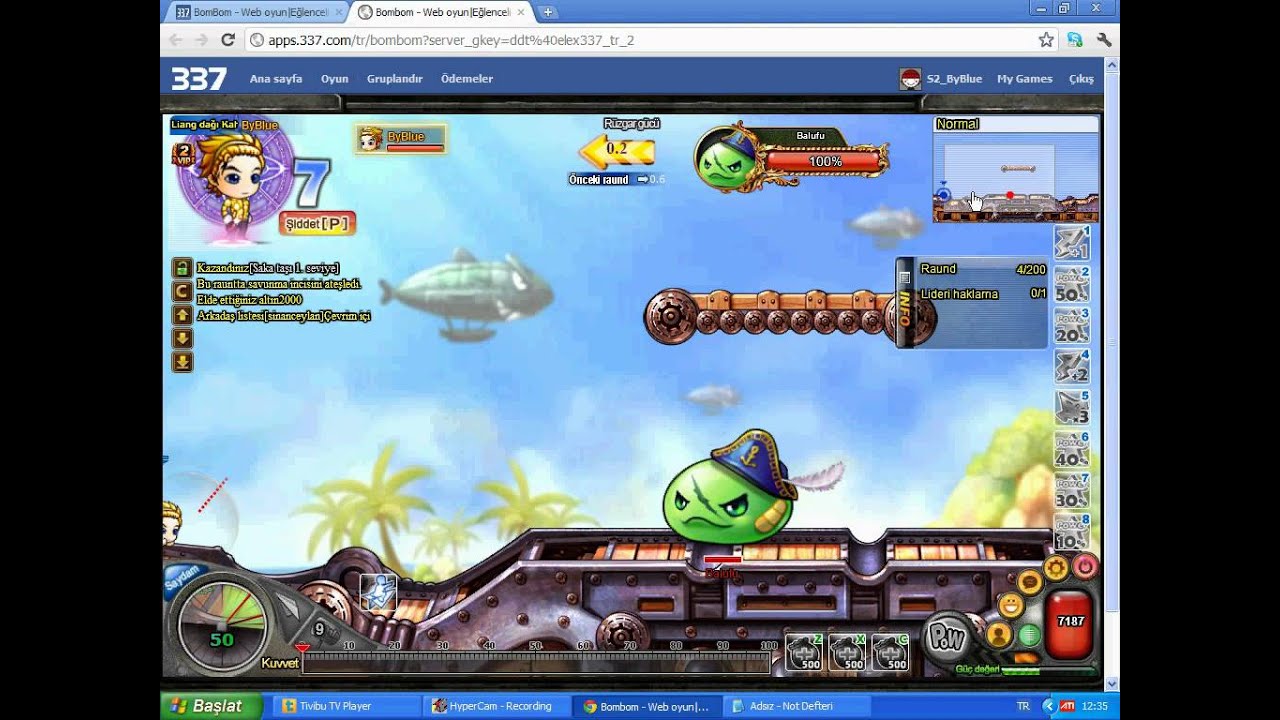The image size is (1280, 720).
Task: Use the C item slot costing 500
Action: click(890, 652)
